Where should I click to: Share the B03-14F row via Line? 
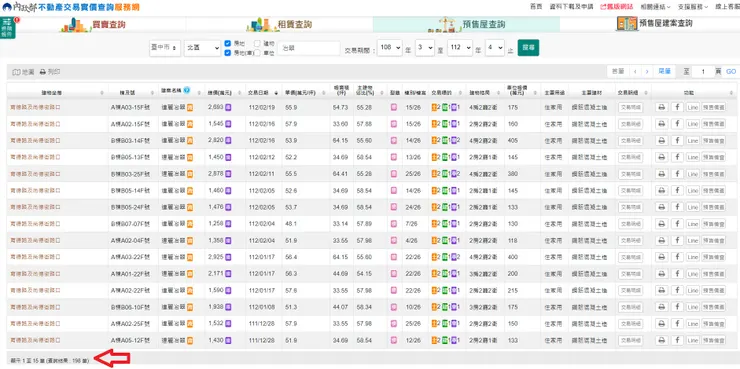pyautogui.click(x=692, y=141)
